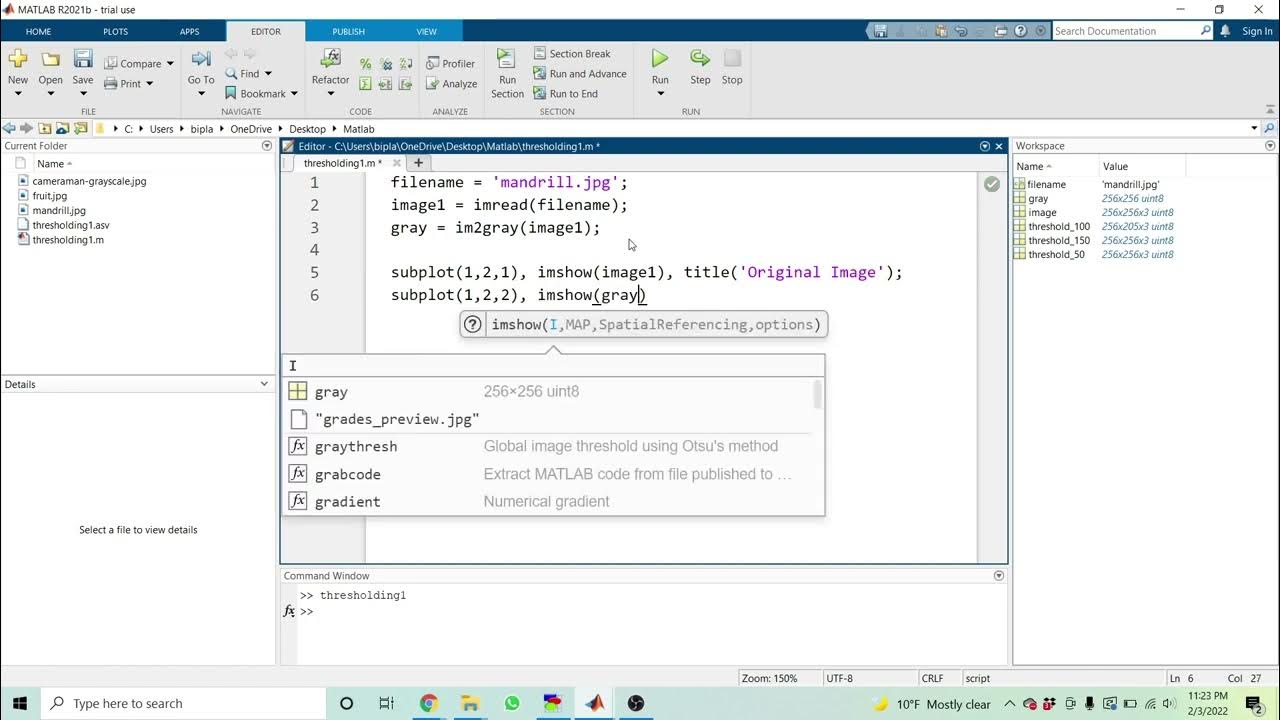The image size is (1280, 720).
Task: Expand the Find dropdown
Action: (268, 74)
